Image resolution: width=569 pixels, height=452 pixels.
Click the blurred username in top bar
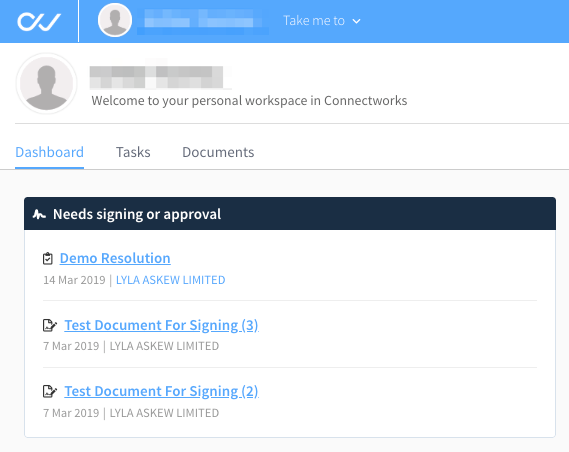pyautogui.click(x=203, y=21)
